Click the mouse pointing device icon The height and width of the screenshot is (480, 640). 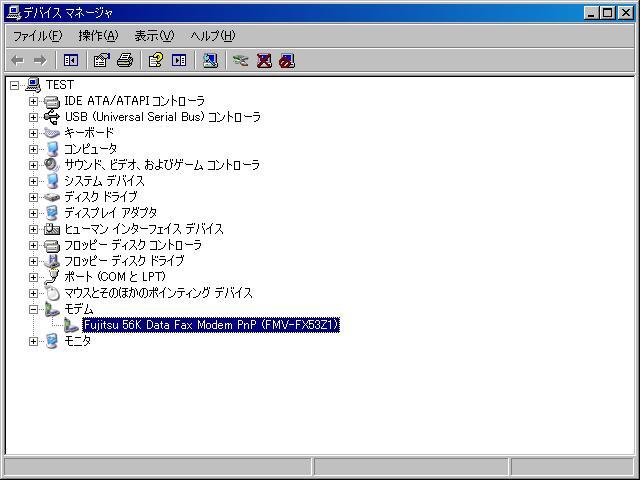click(x=52, y=293)
